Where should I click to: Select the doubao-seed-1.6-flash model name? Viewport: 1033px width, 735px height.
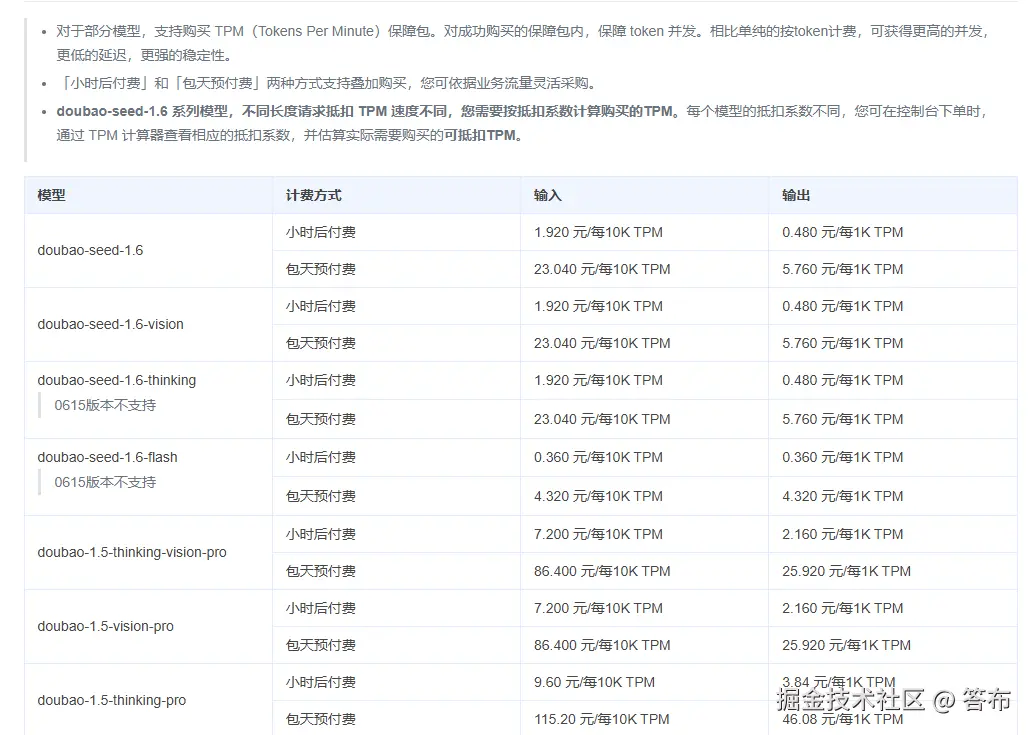tap(107, 458)
